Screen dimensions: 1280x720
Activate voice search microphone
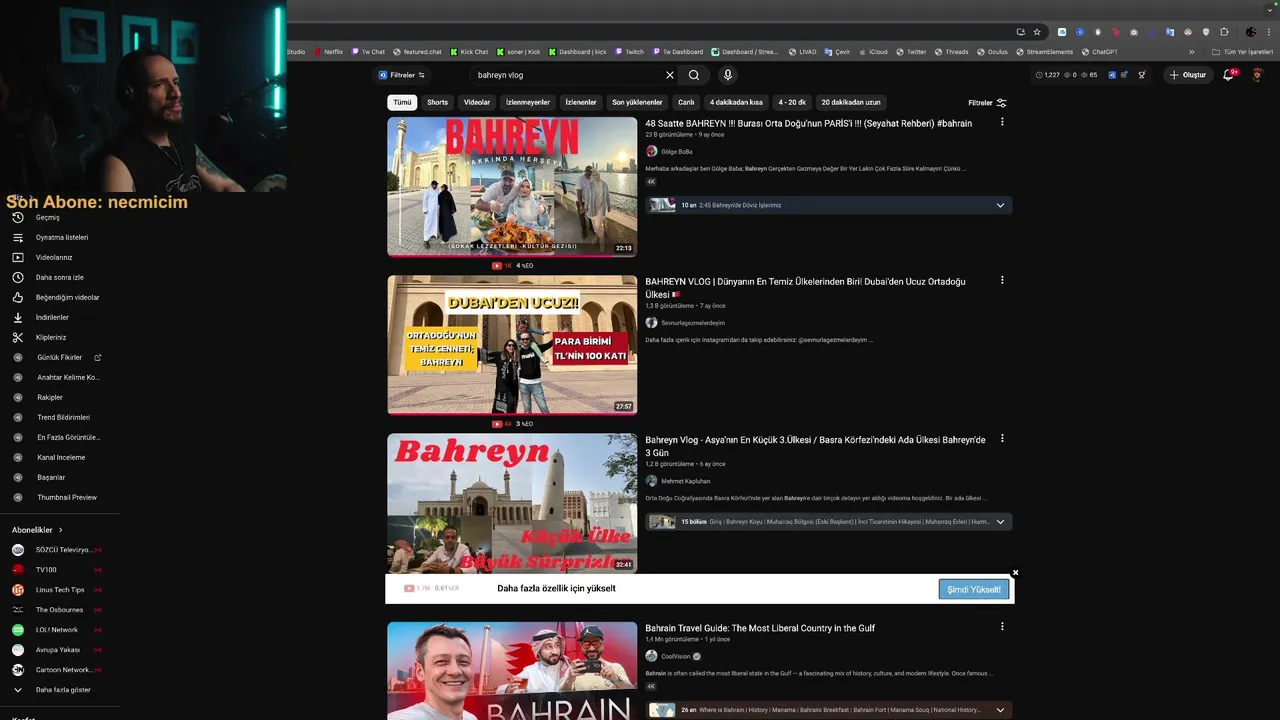[728, 75]
